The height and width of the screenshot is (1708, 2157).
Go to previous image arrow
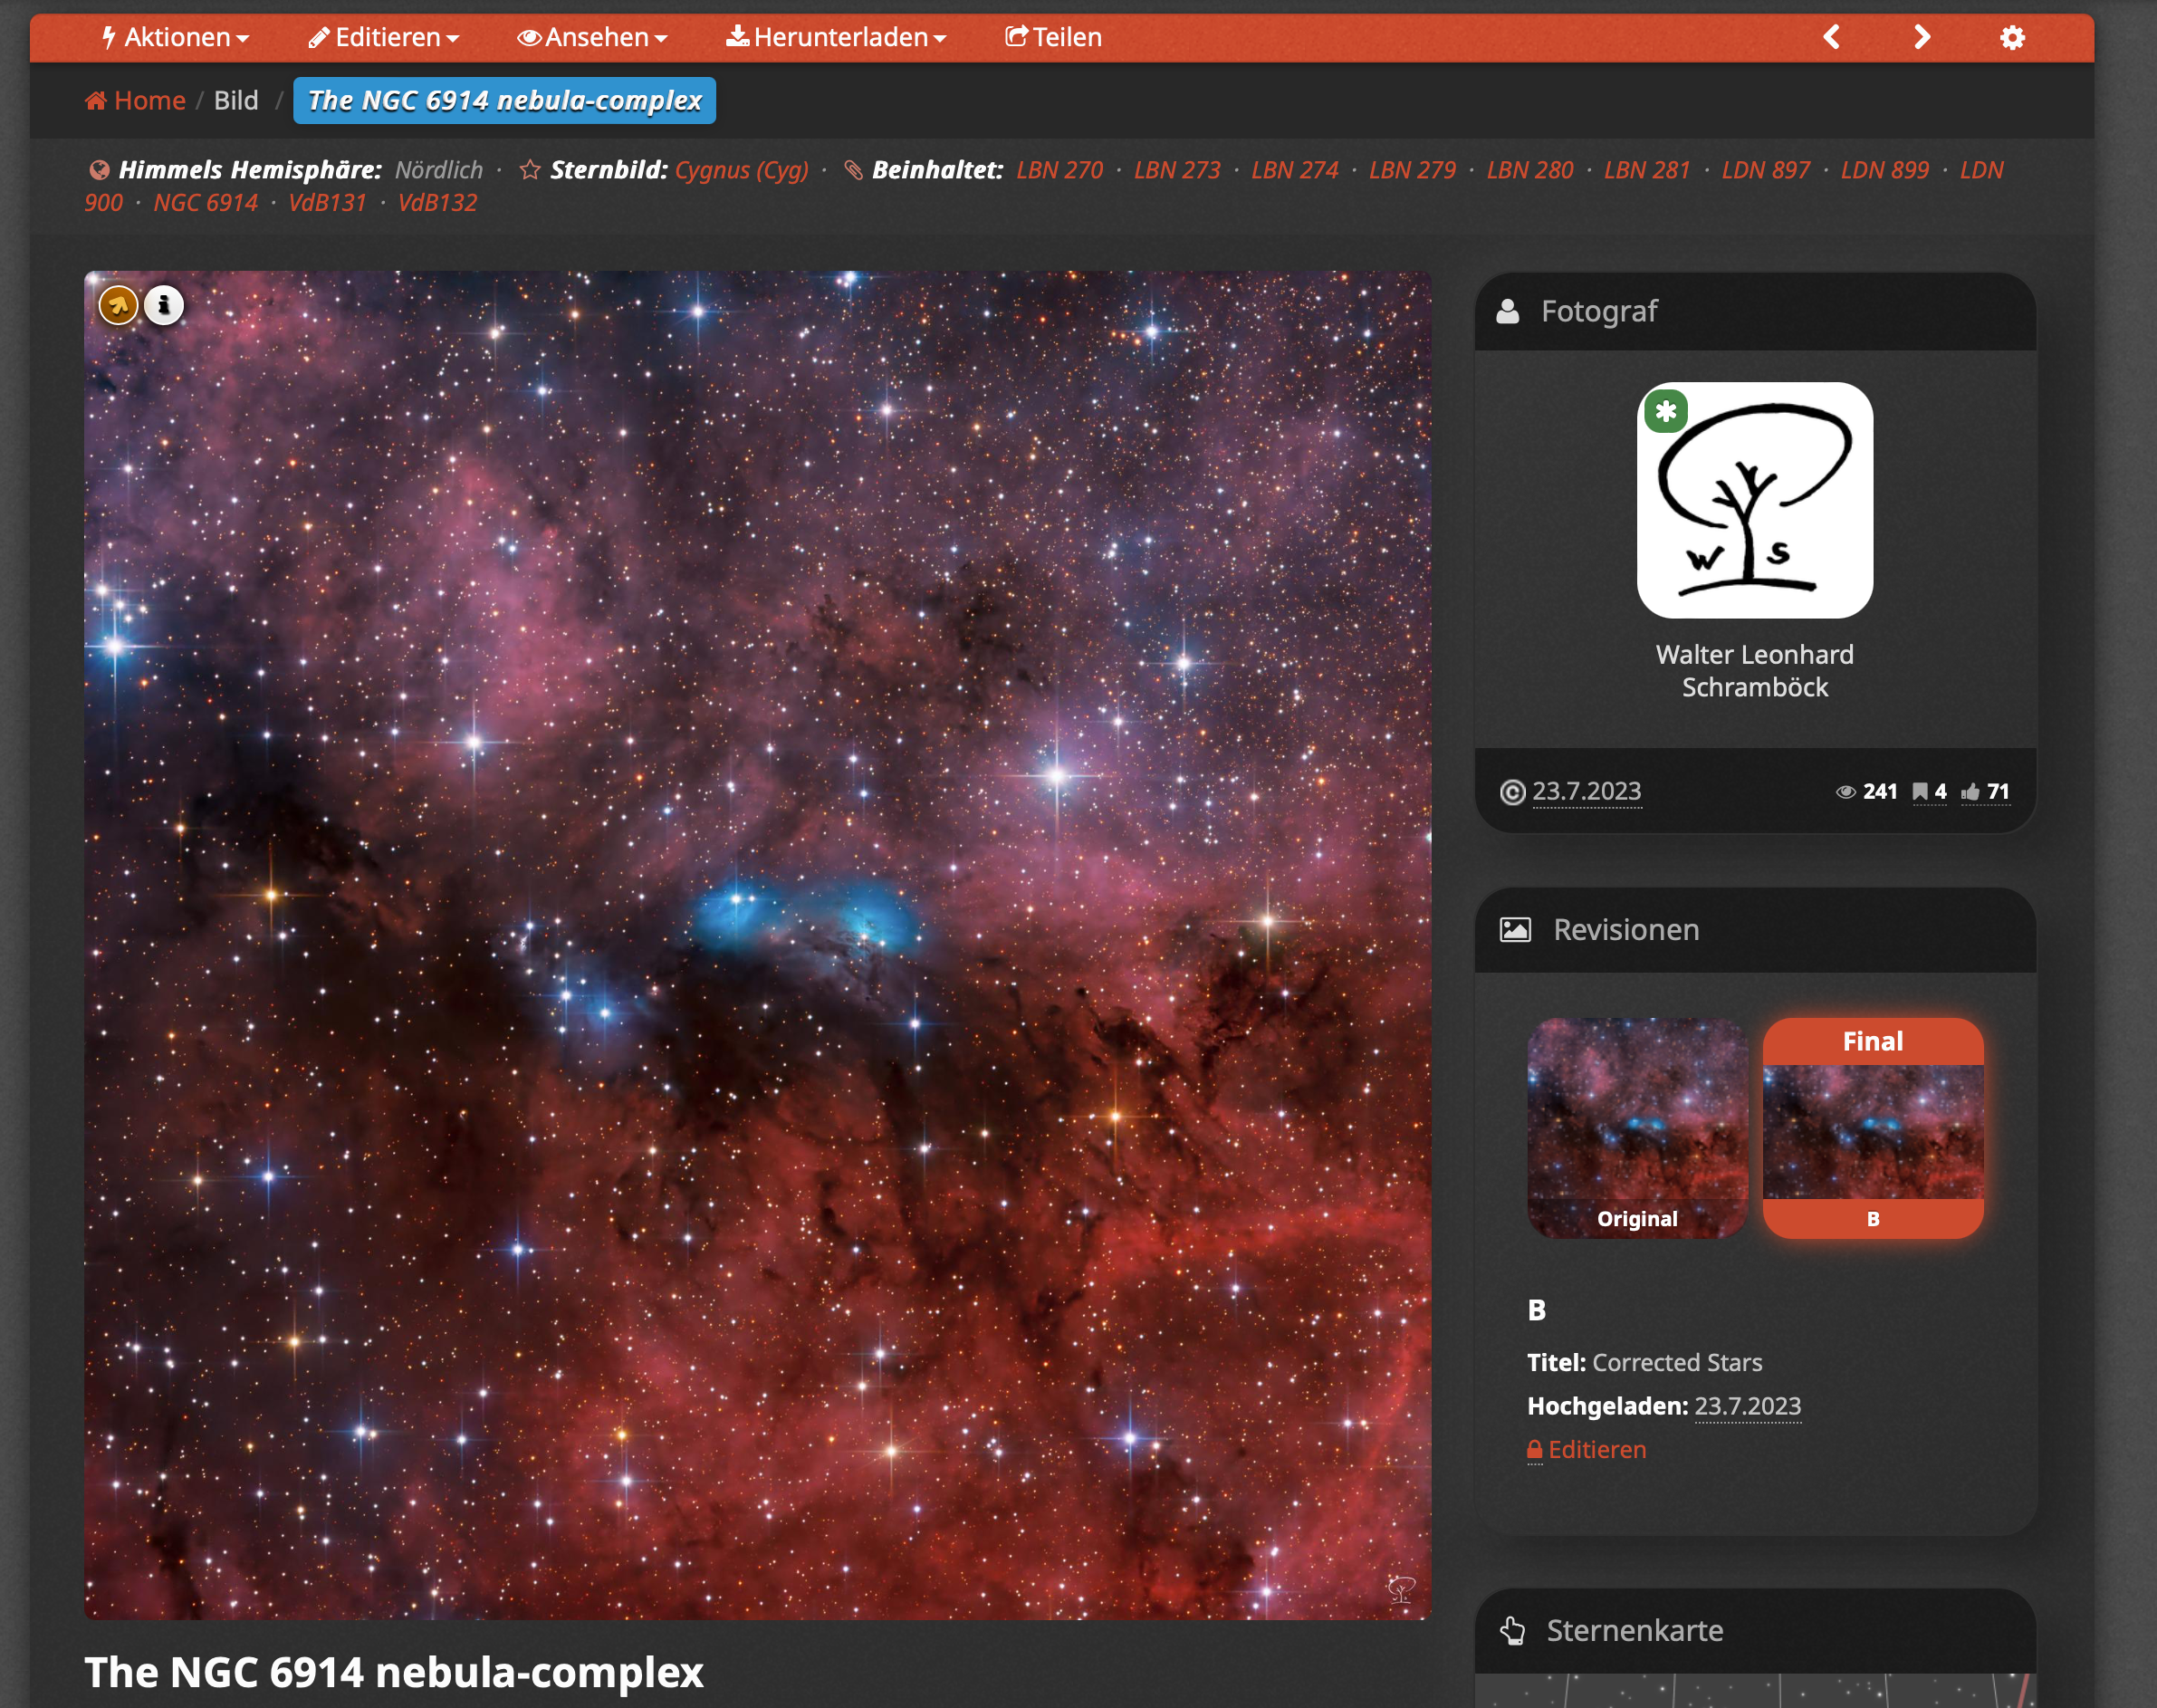[x=1832, y=38]
